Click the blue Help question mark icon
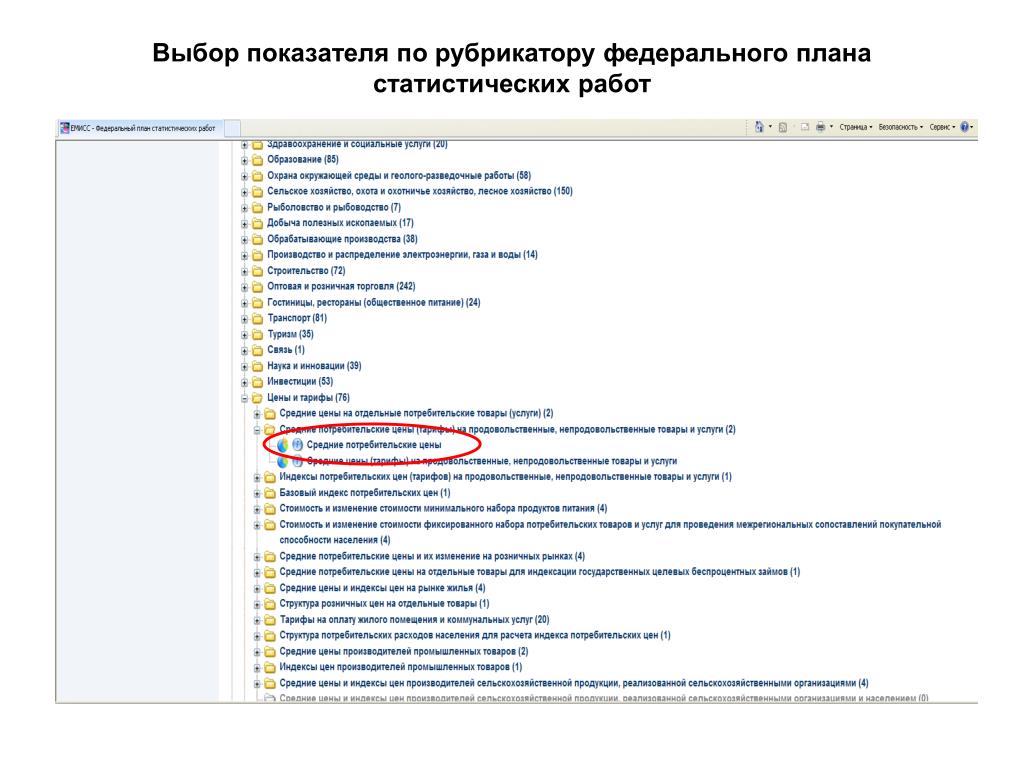Image resolution: width=1024 pixels, height=768 pixels. [x=965, y=127]
